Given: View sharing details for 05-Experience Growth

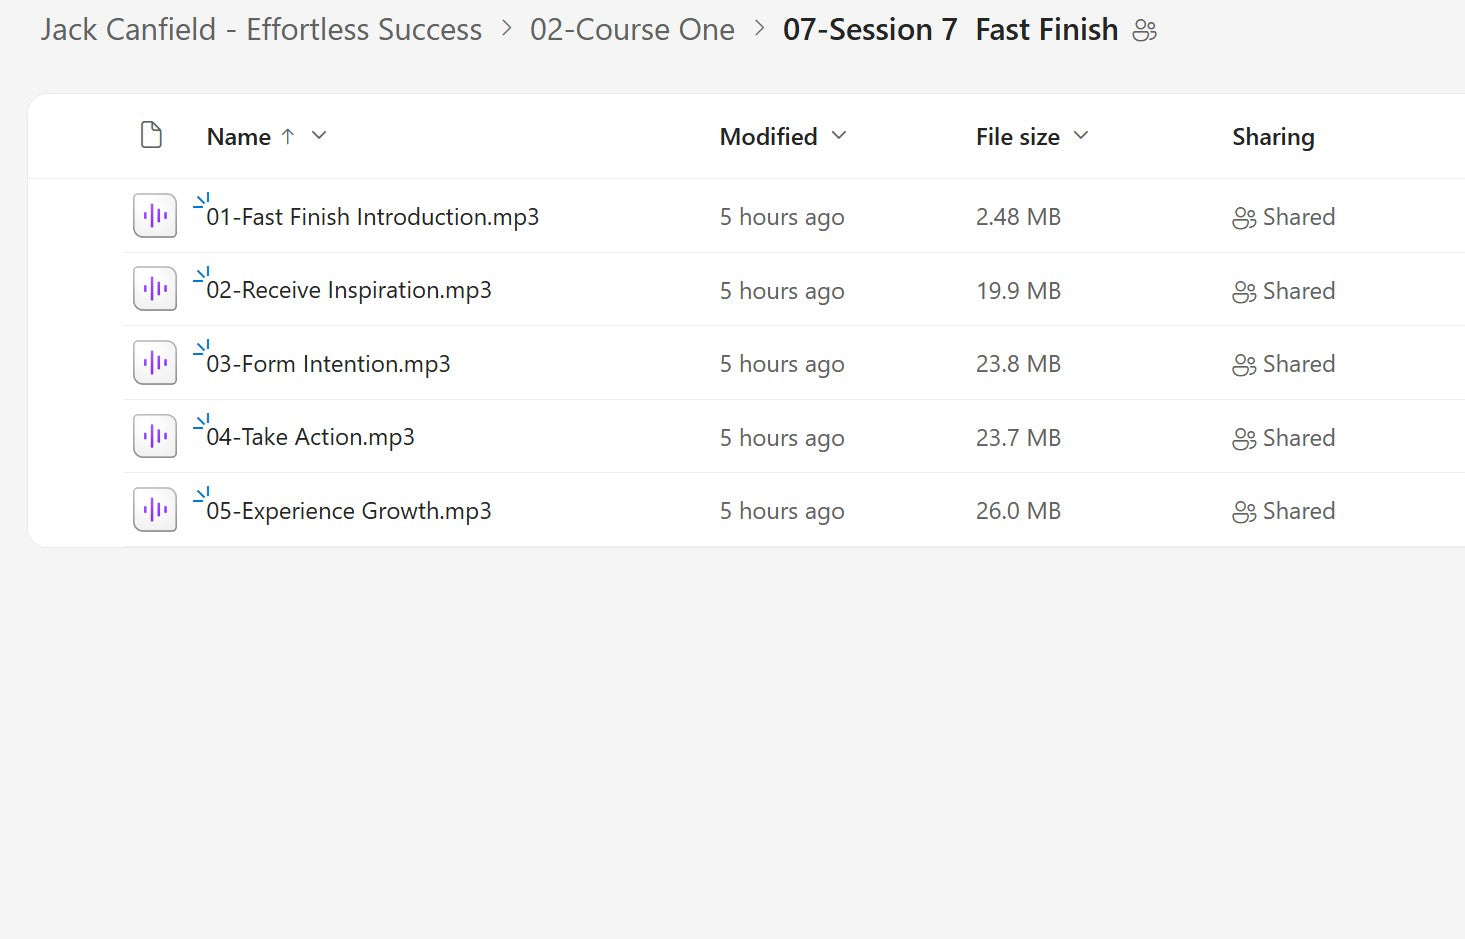Looking at the screenshot, I should 1283,510.
